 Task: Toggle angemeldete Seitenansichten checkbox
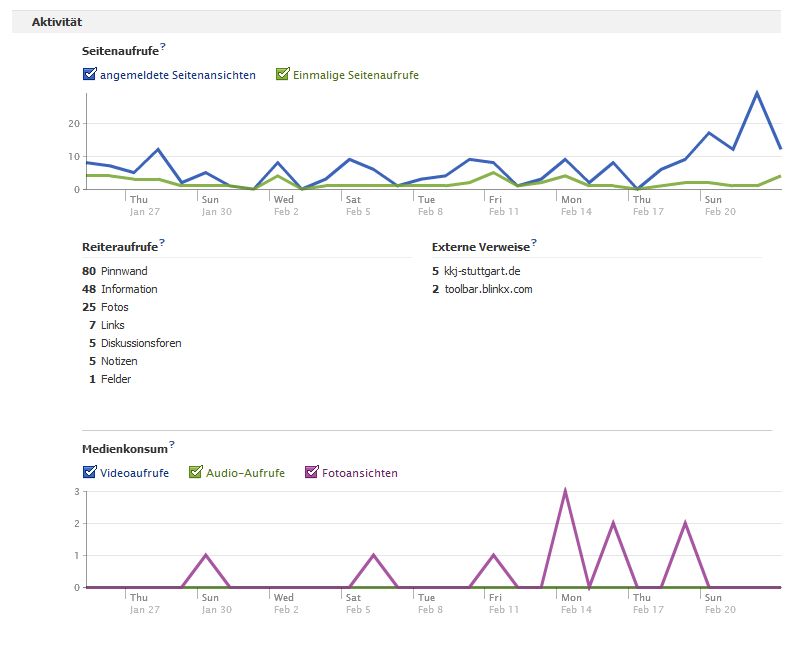point(90,74)
